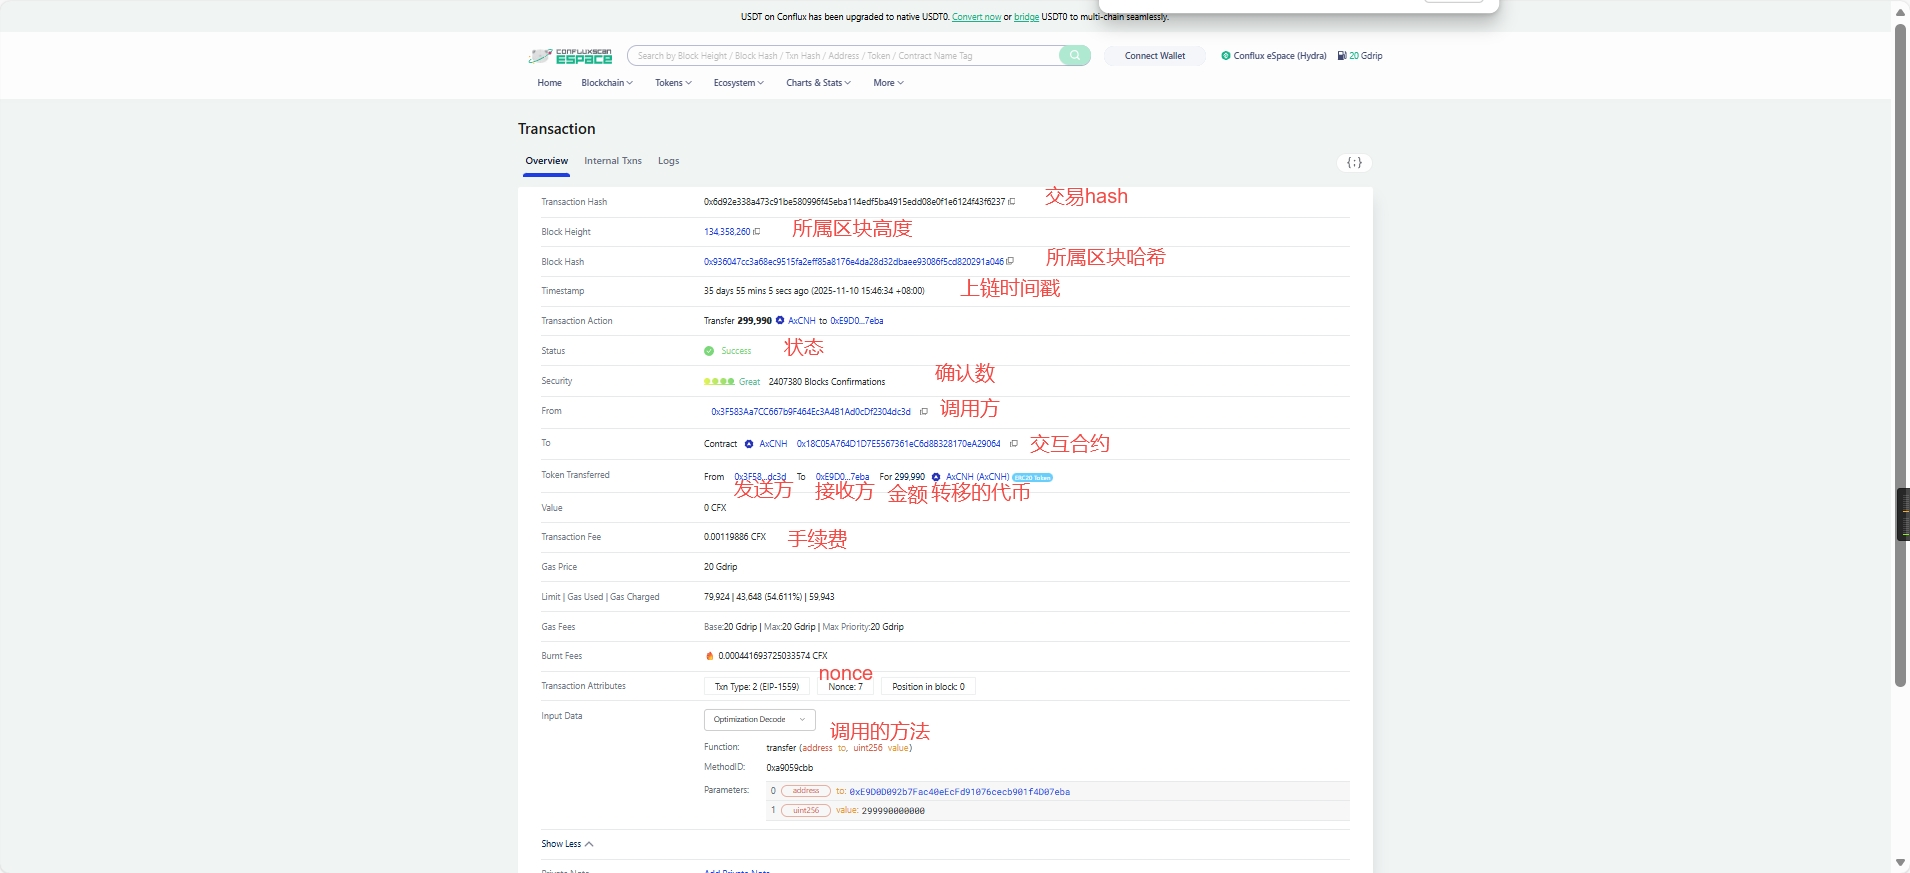Viewport: 1910px width, 873px height.
Task: Open block height 134,358,260 link
Action: pos(726,232)
